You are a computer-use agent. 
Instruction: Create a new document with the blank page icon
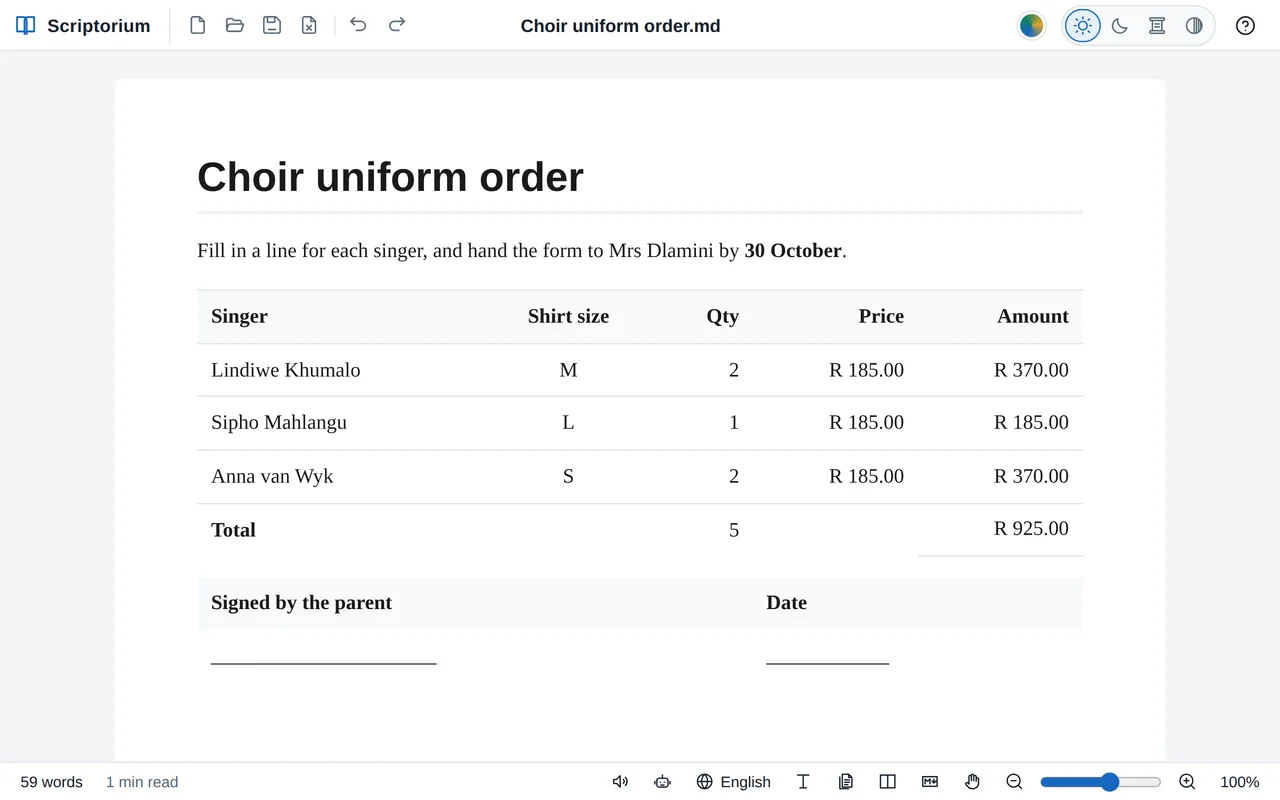(198, 25)
